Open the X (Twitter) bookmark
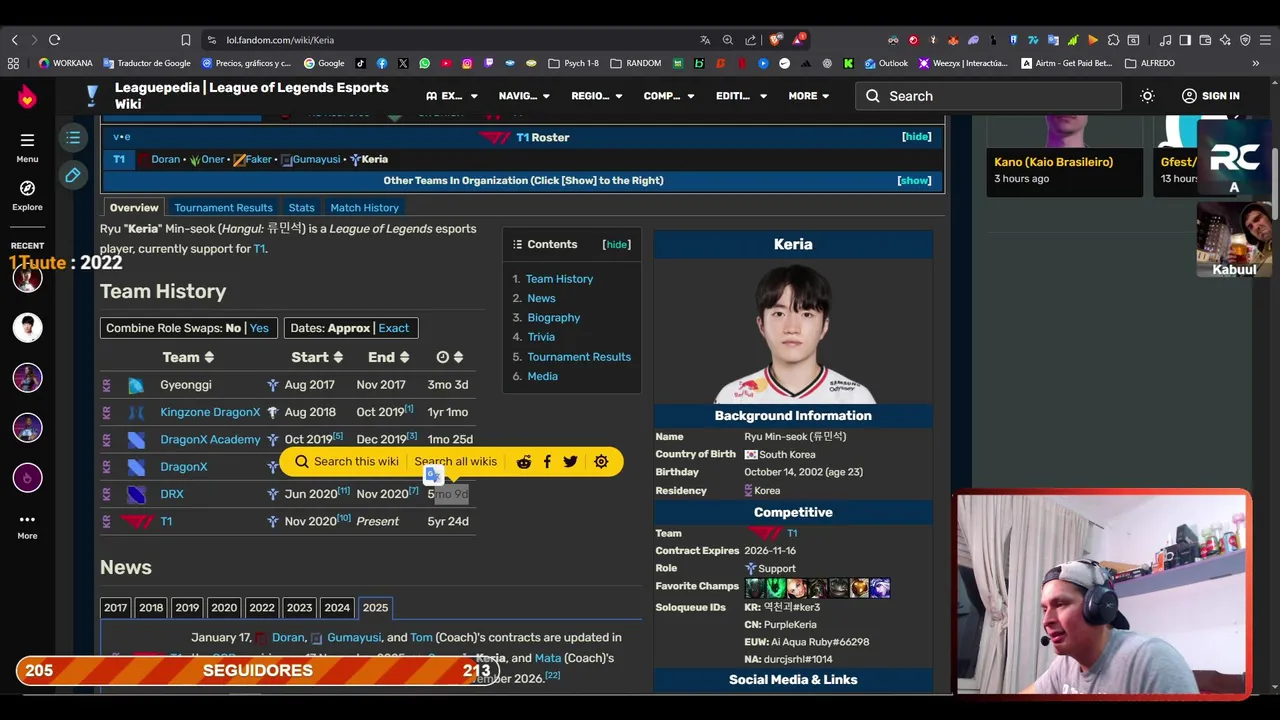Image resolution: width=1280 pixels, height=720 pixels. pos(403,63)
